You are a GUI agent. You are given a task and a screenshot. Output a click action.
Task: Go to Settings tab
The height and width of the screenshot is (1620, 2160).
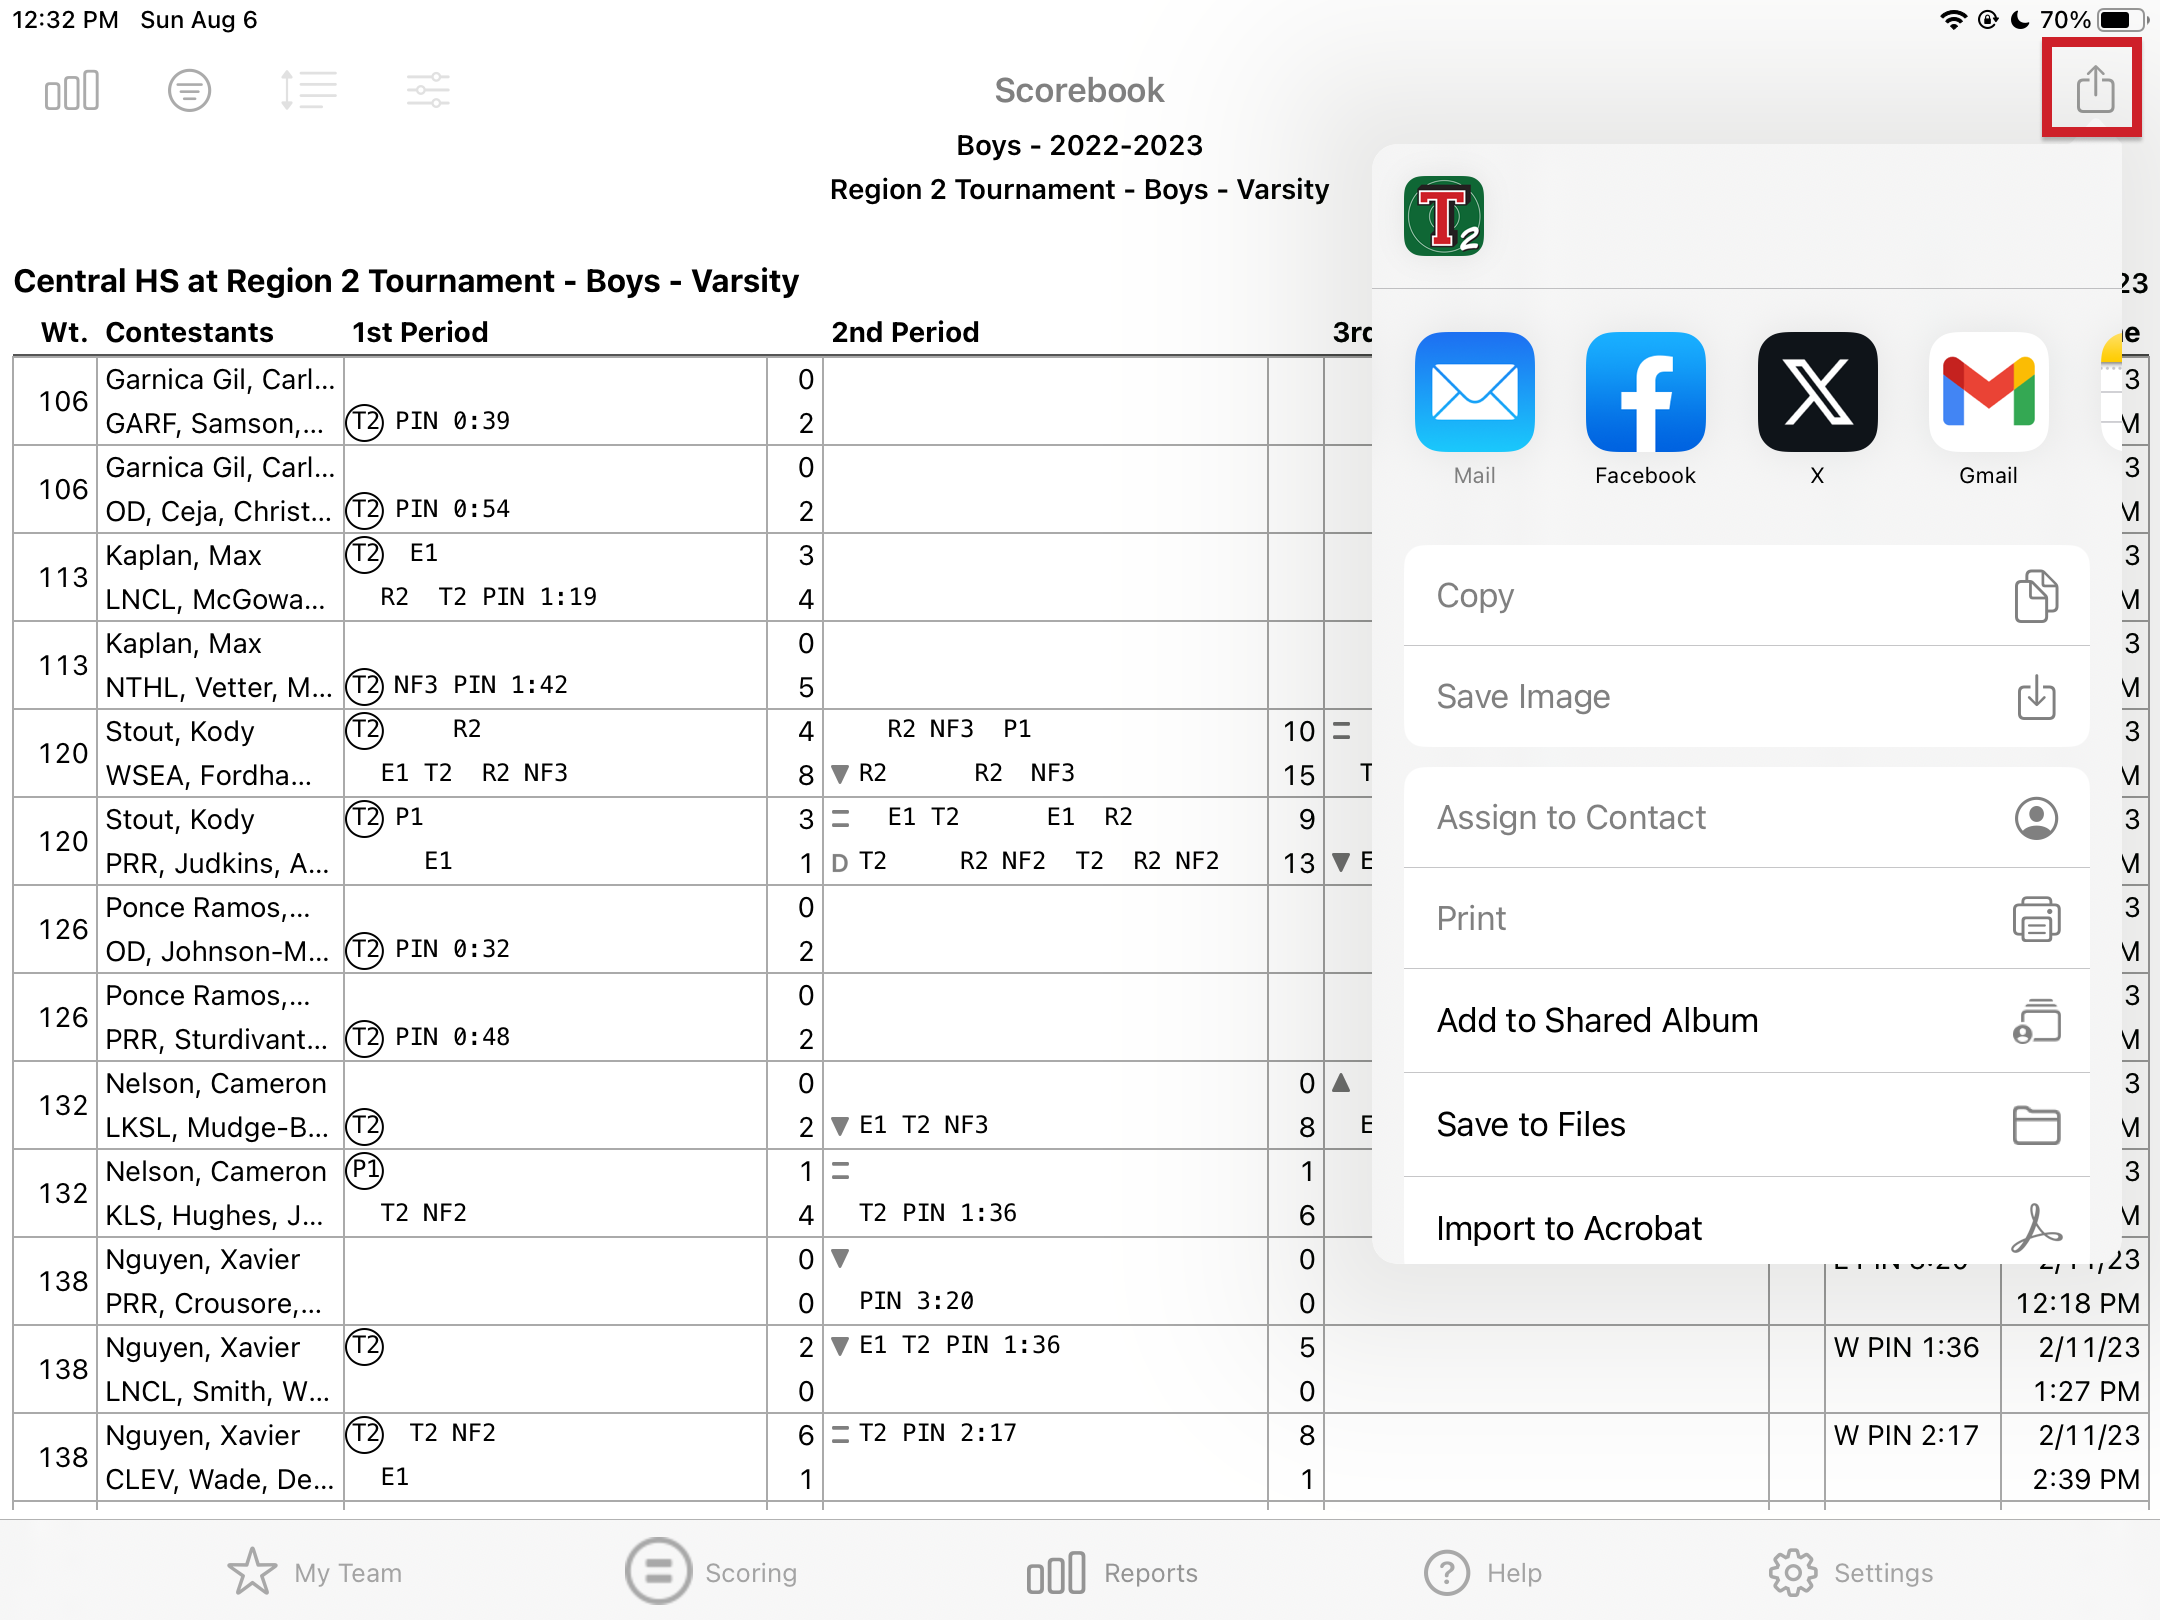click(1851, 1573)
